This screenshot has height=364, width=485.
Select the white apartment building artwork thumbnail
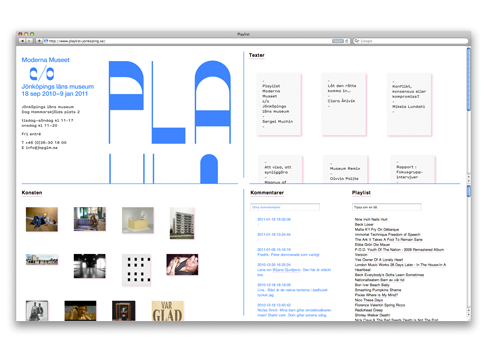182,223
